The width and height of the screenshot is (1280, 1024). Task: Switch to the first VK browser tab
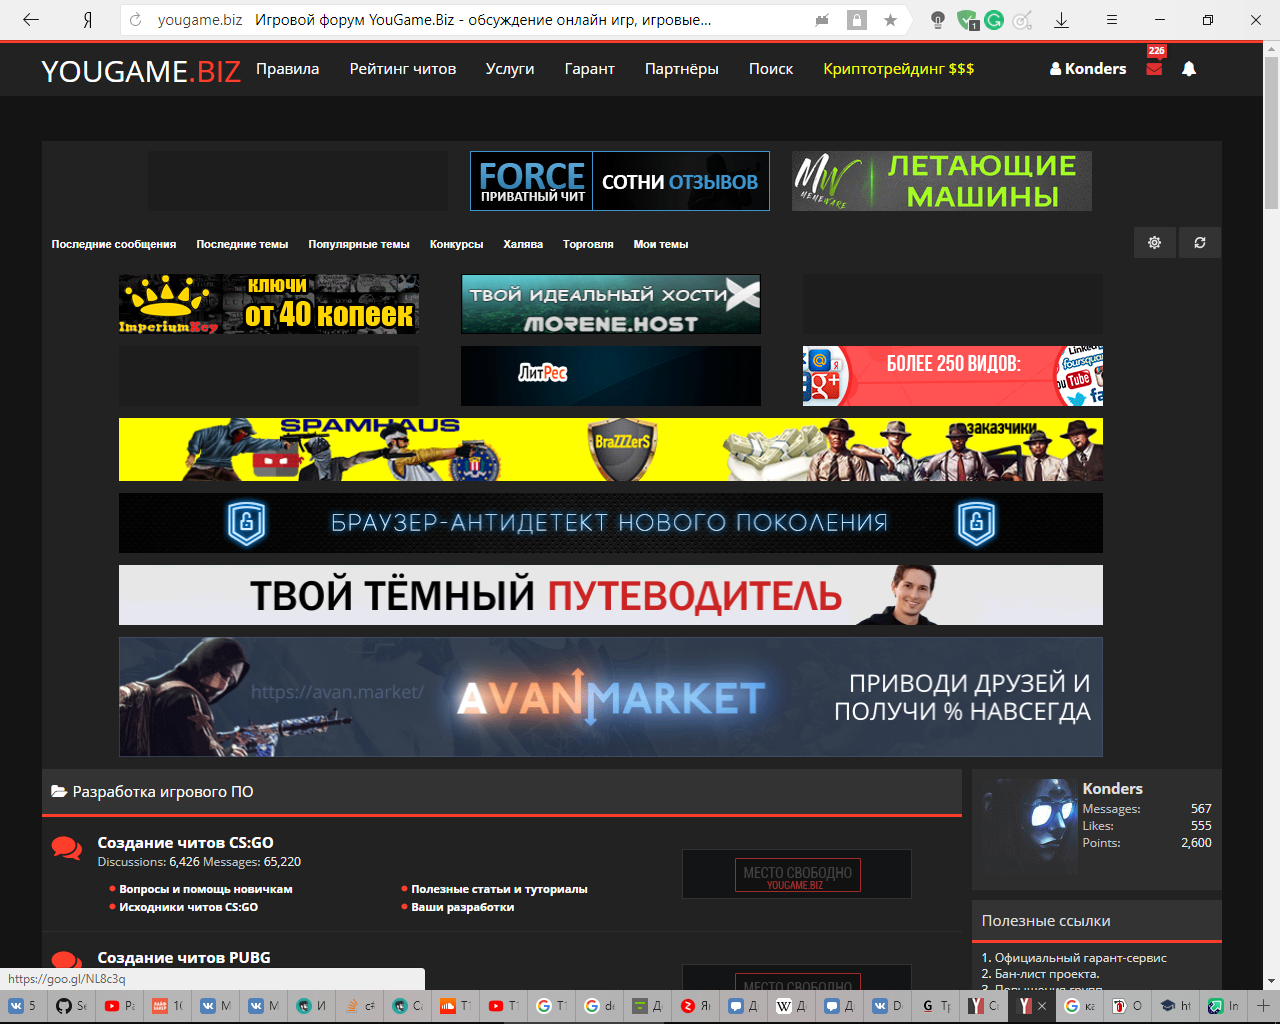click(x=23, y=1006)
